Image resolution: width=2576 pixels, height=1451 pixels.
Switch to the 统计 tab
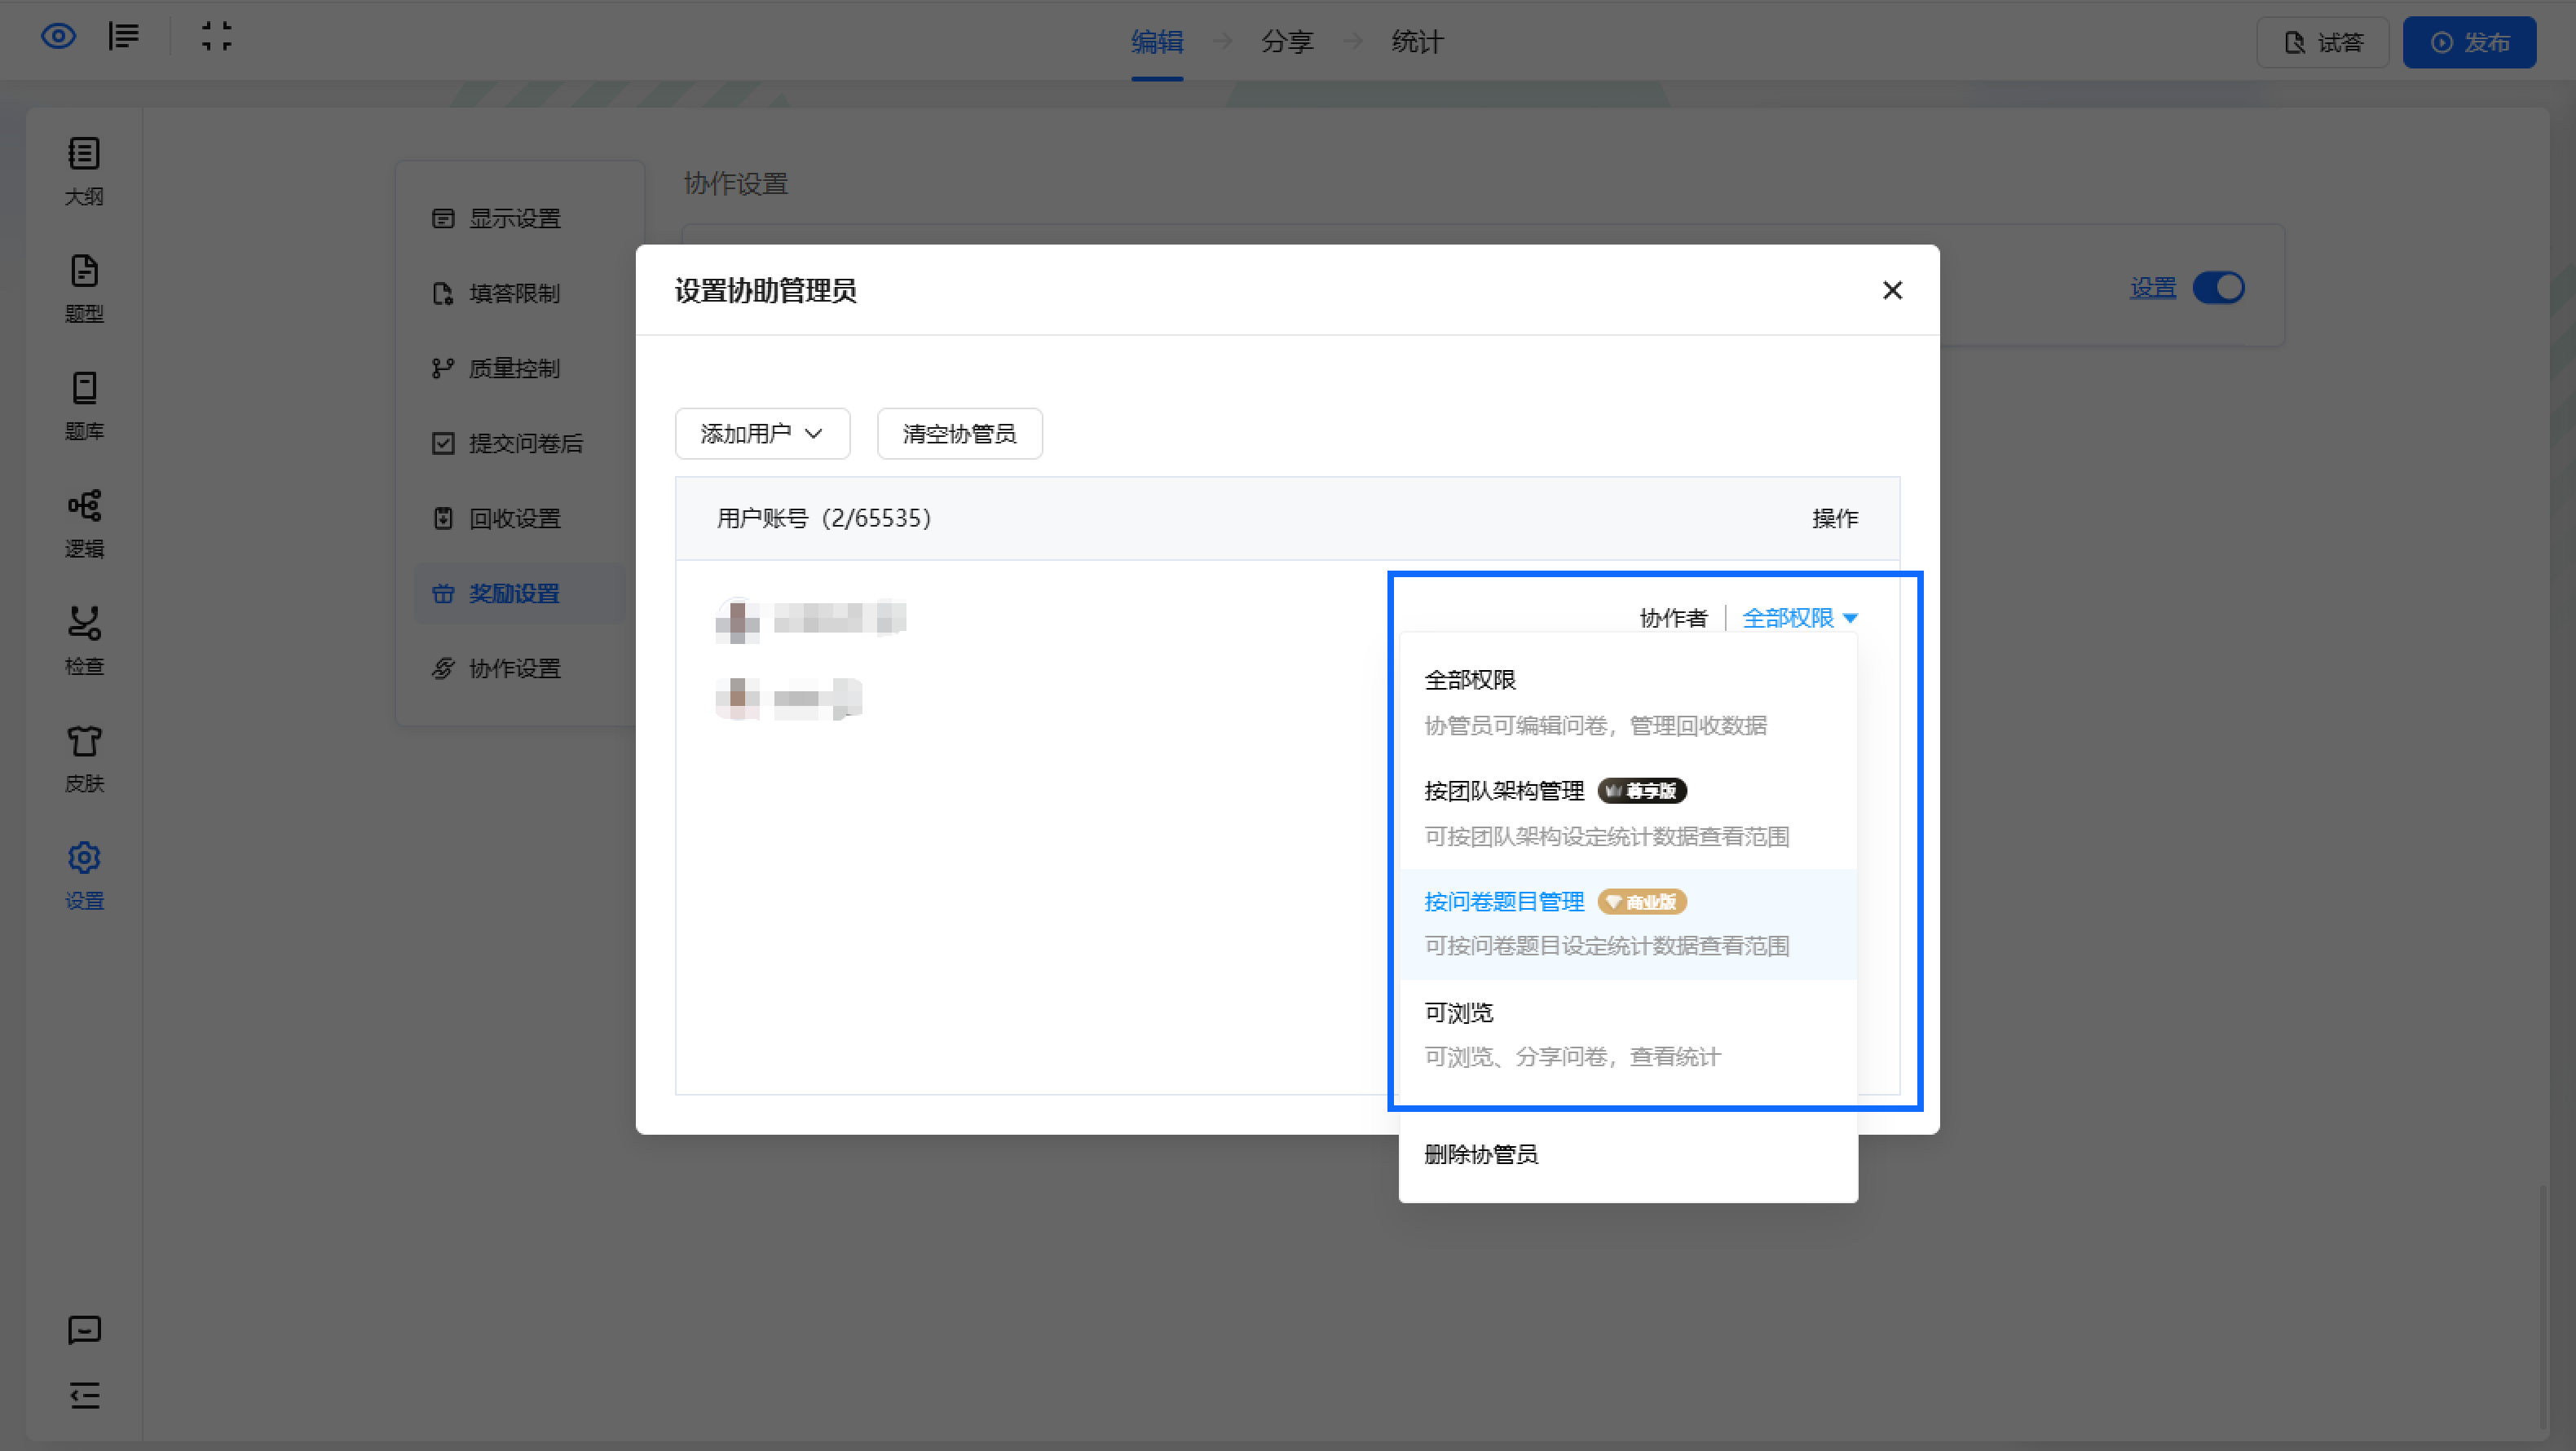click(1417, 42)
